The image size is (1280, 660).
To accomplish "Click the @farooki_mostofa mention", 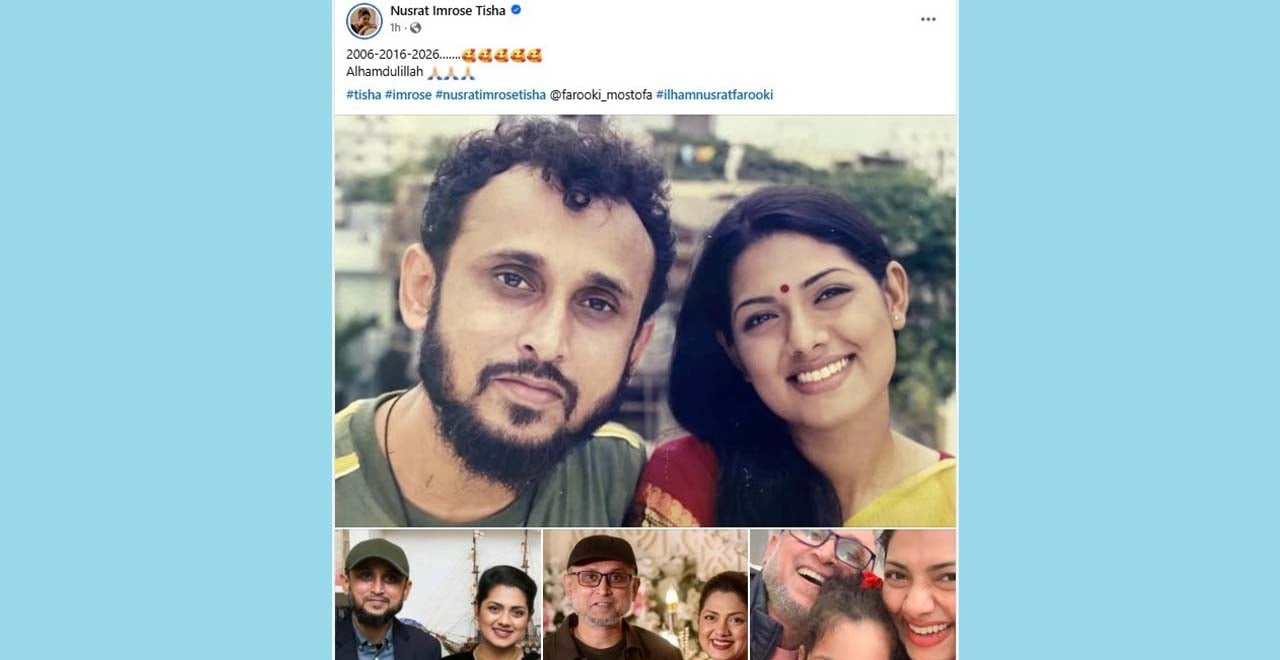I will tap(601, 95).
